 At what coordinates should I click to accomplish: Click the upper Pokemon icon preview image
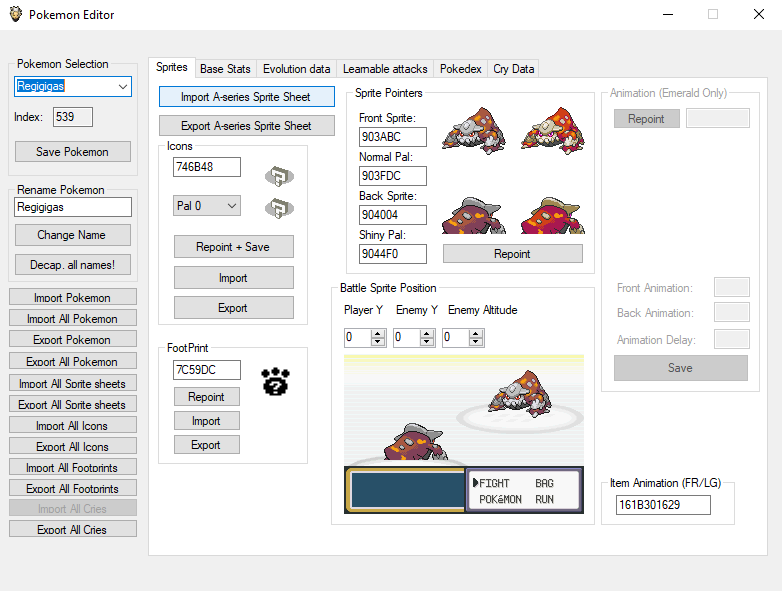278,177
